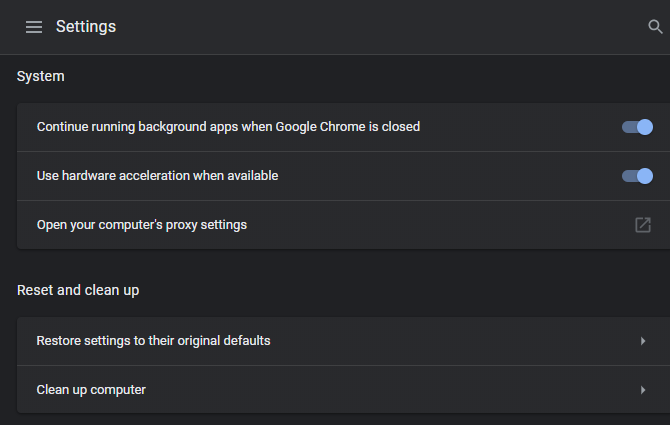670x425 pixels.
Task: Click the word 'computer' in Clean up row
Action: tap(118, 390)
